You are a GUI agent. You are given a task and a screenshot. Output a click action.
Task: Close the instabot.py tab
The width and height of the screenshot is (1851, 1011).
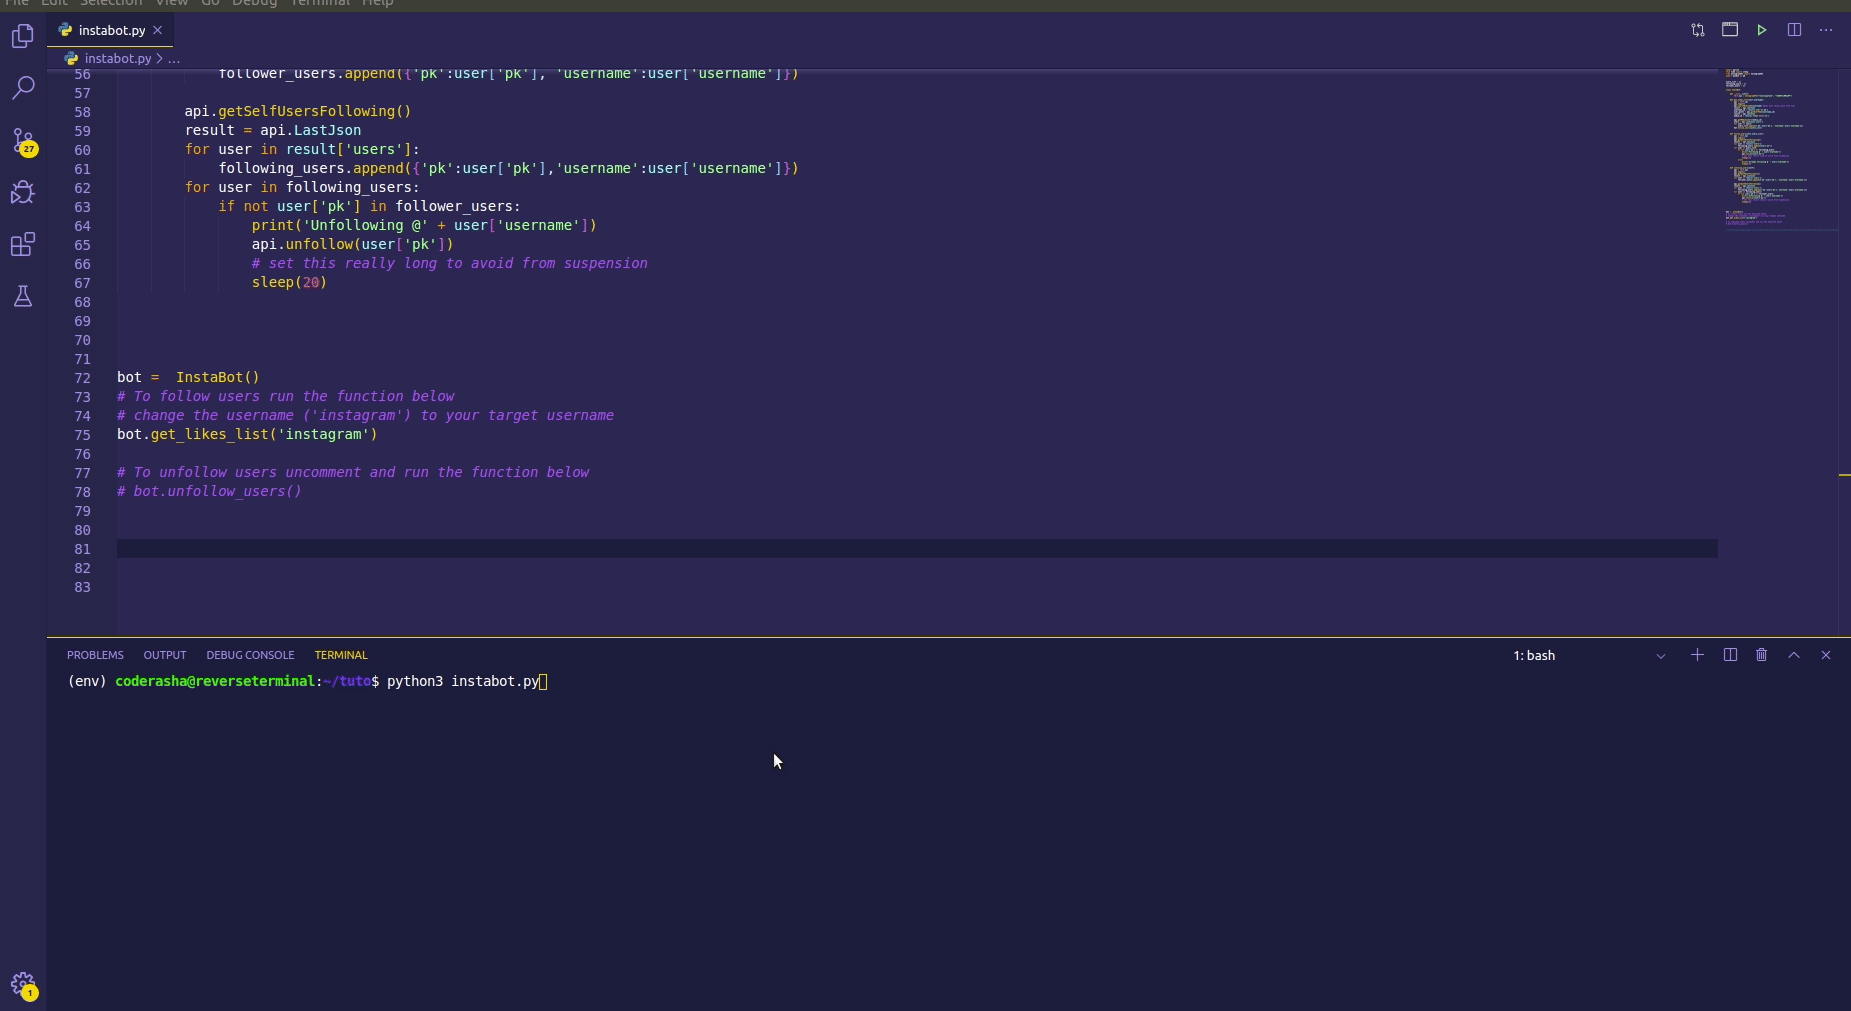click(x=158, y=30)
